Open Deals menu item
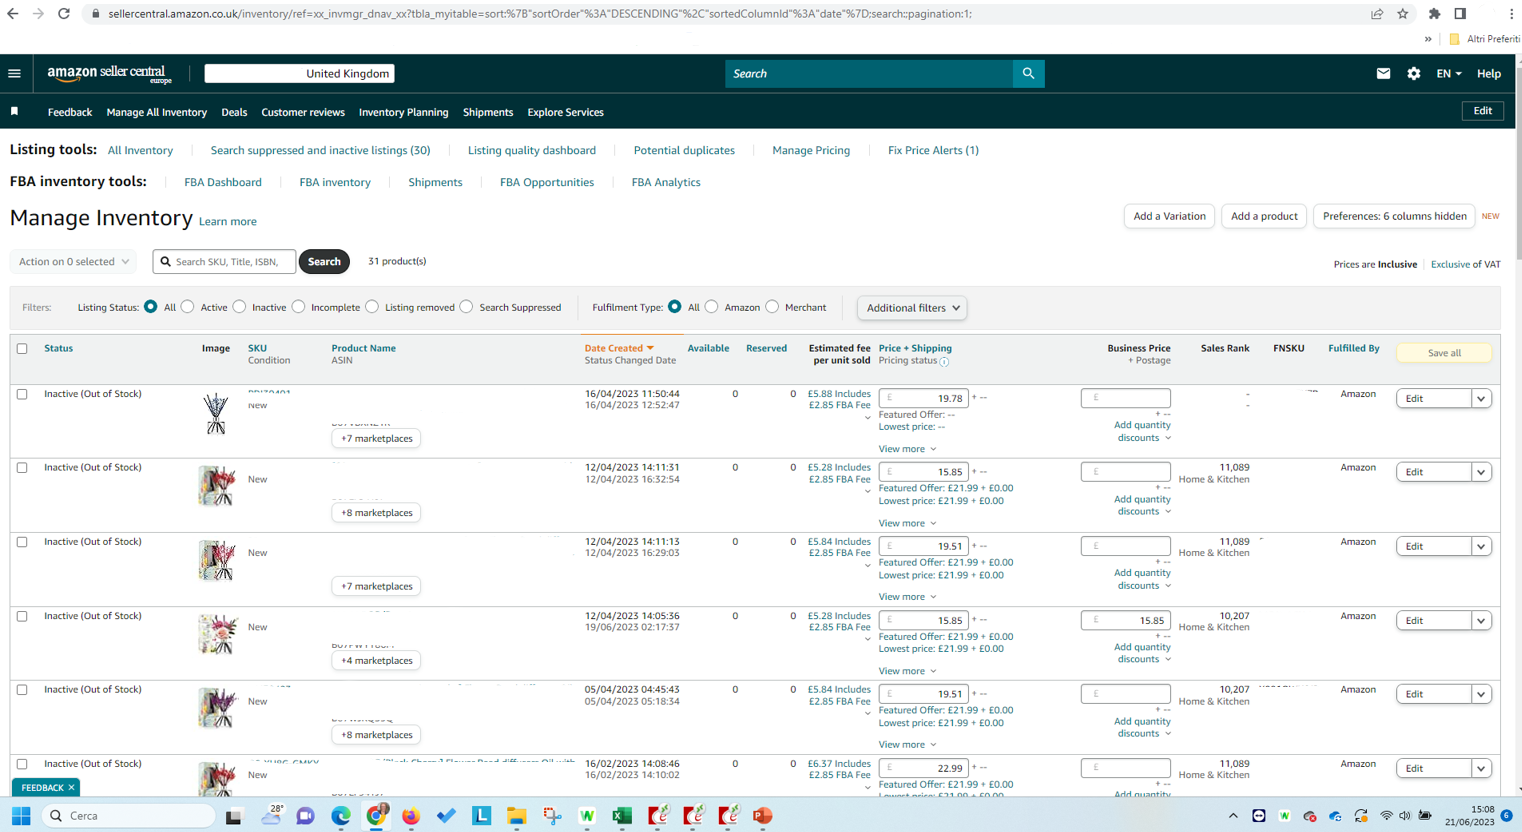This screenshot has width=1522, height=832. 234,112
